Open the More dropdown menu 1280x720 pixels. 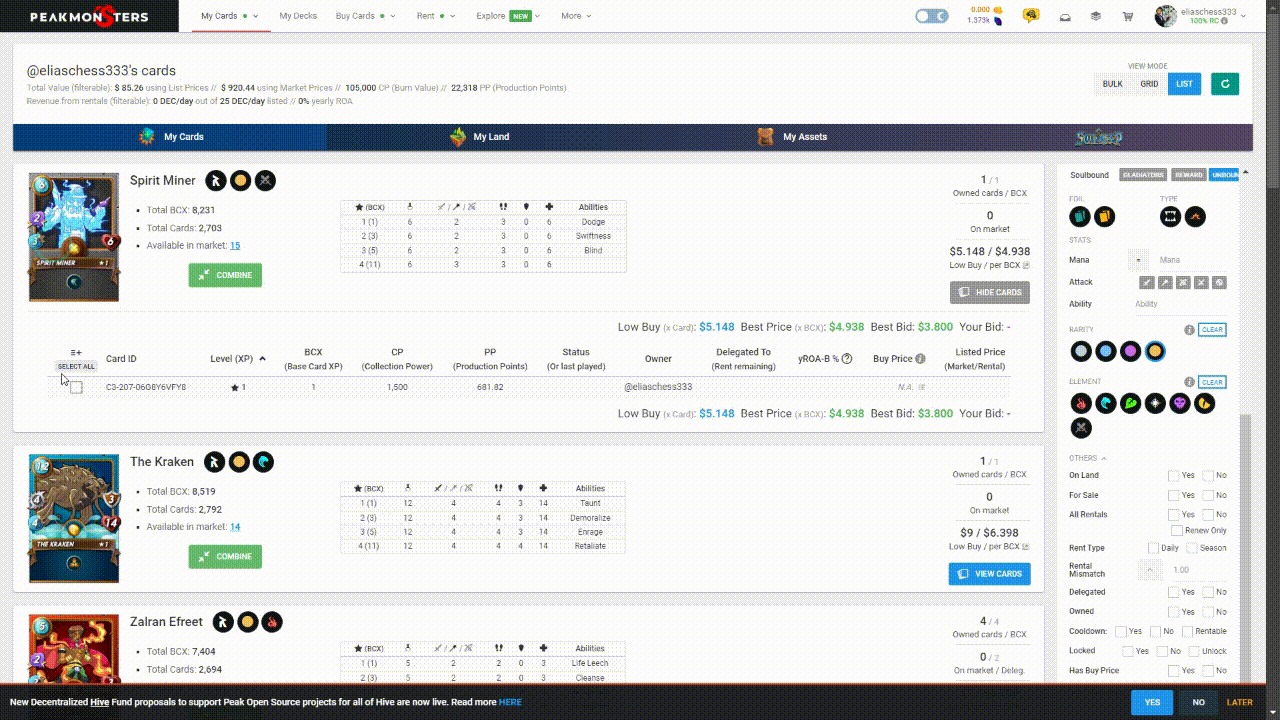tap(576, 16)
